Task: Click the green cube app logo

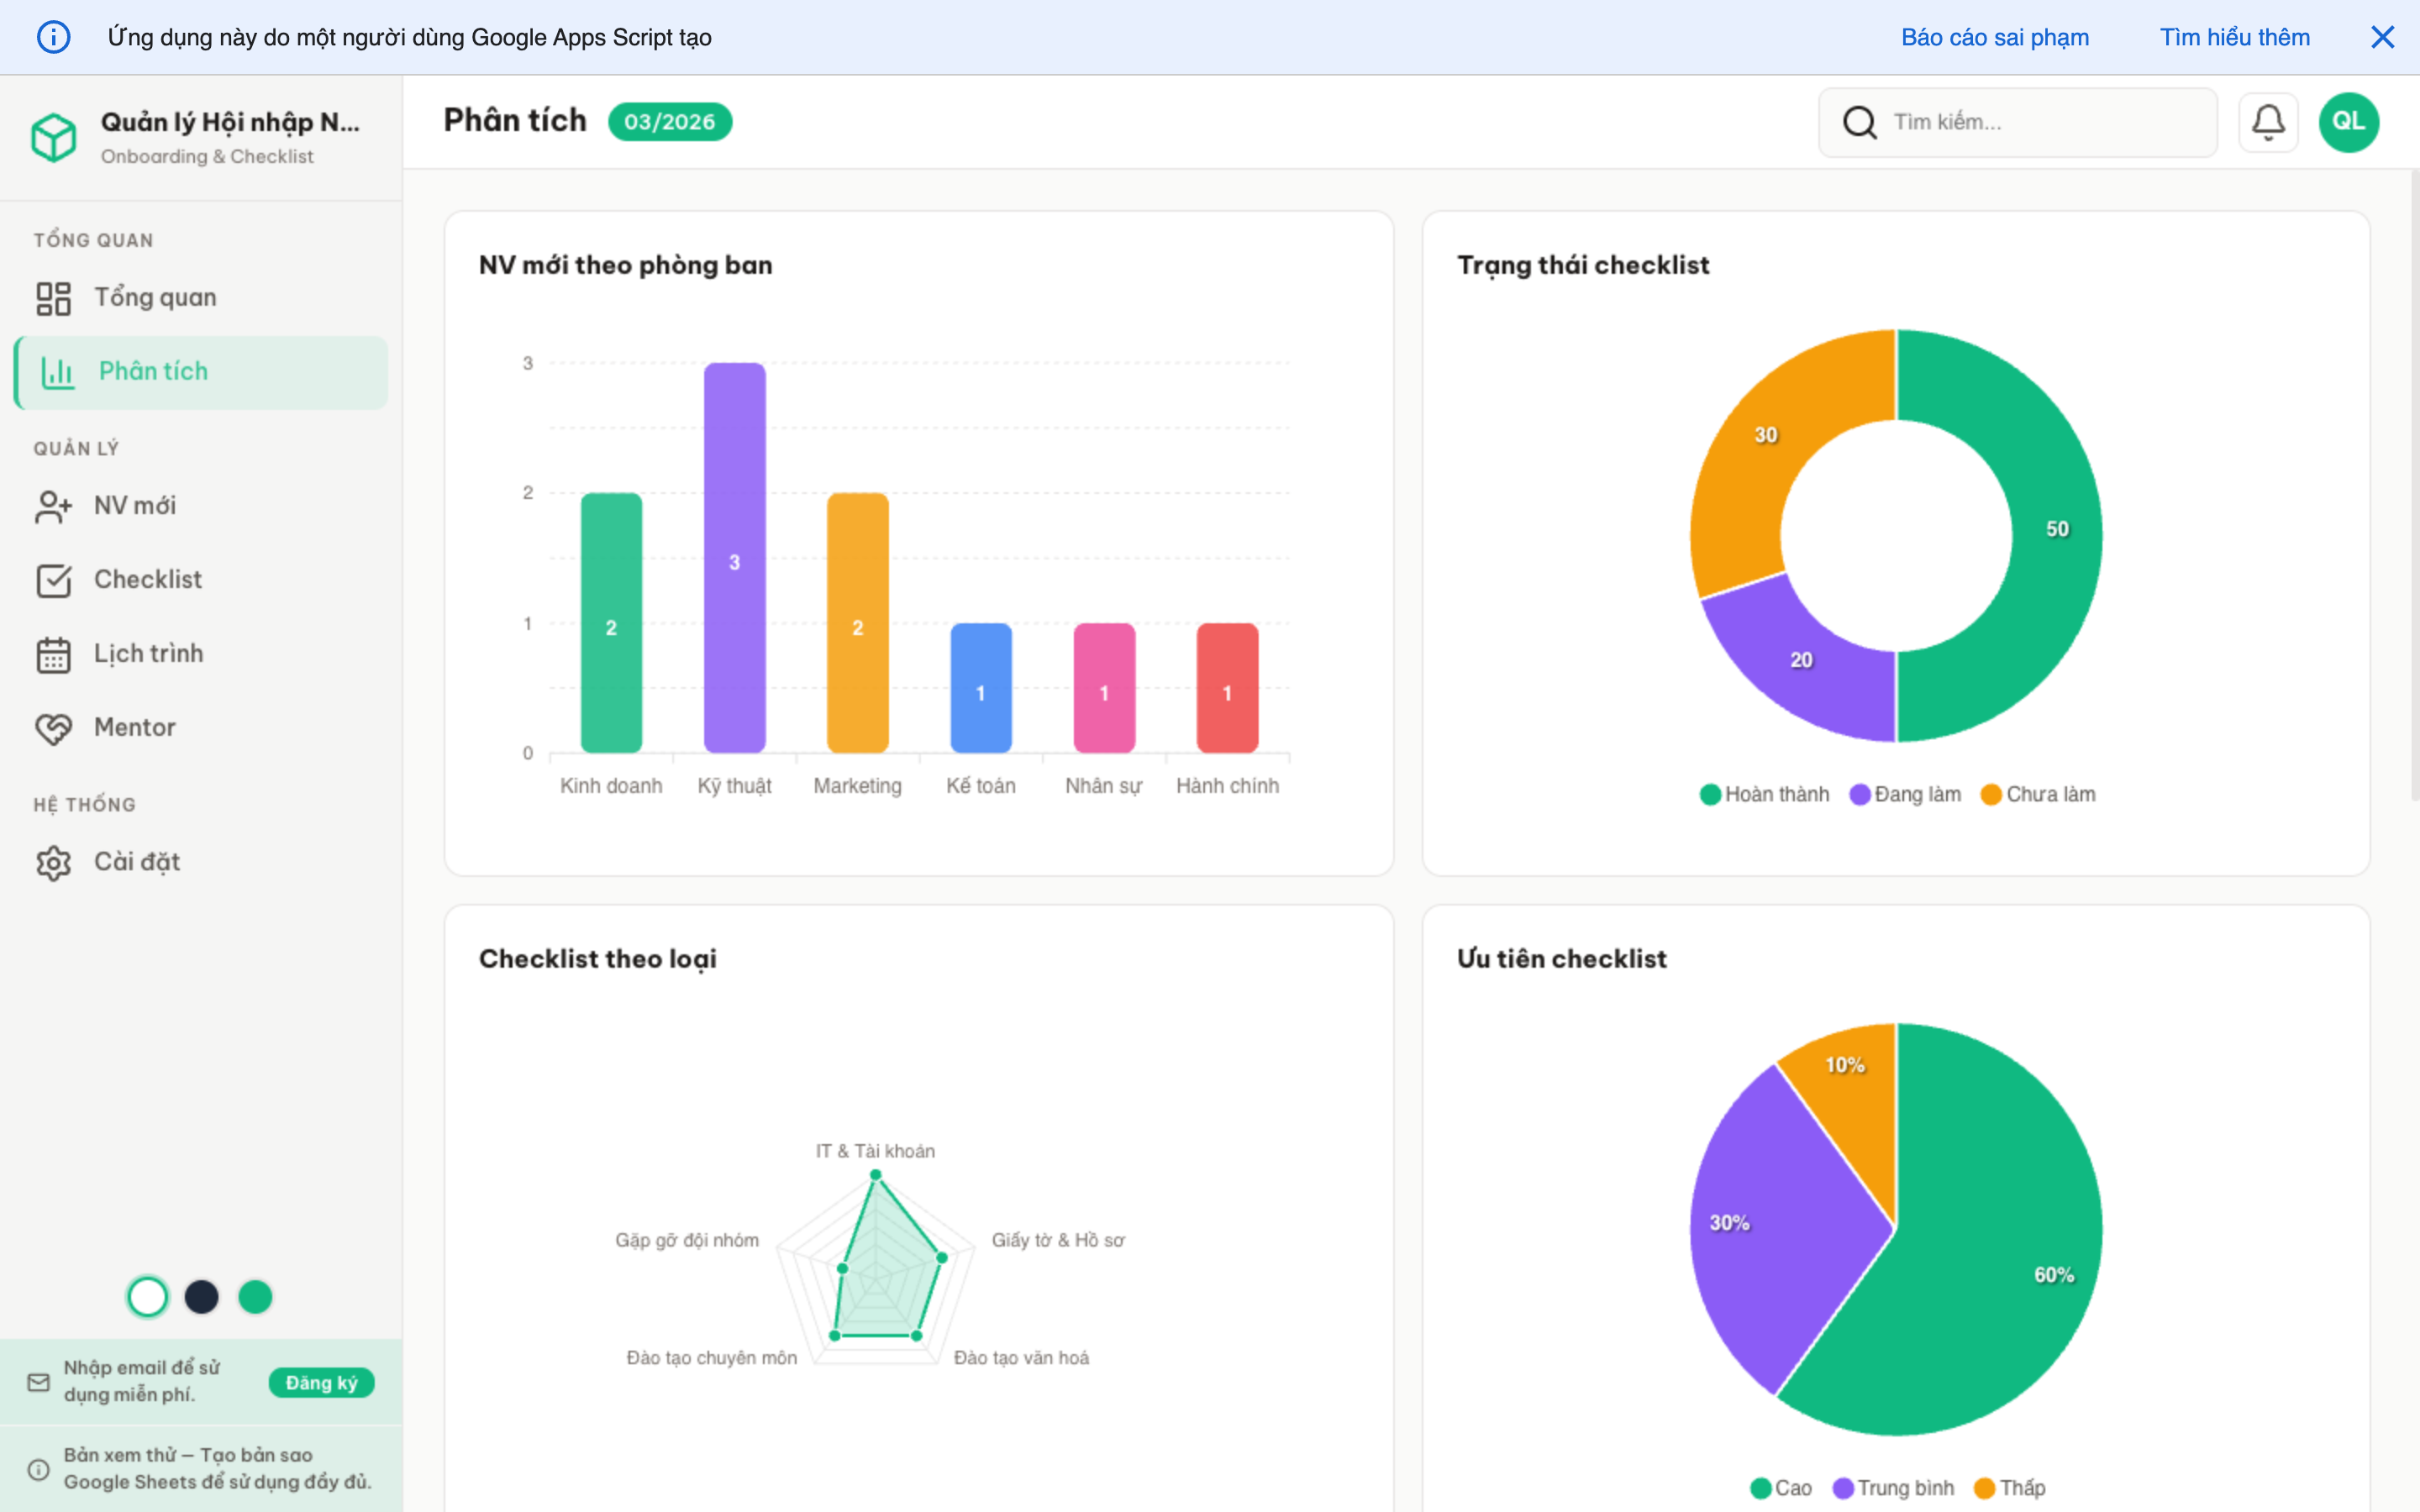Action: tap(54, 137)
